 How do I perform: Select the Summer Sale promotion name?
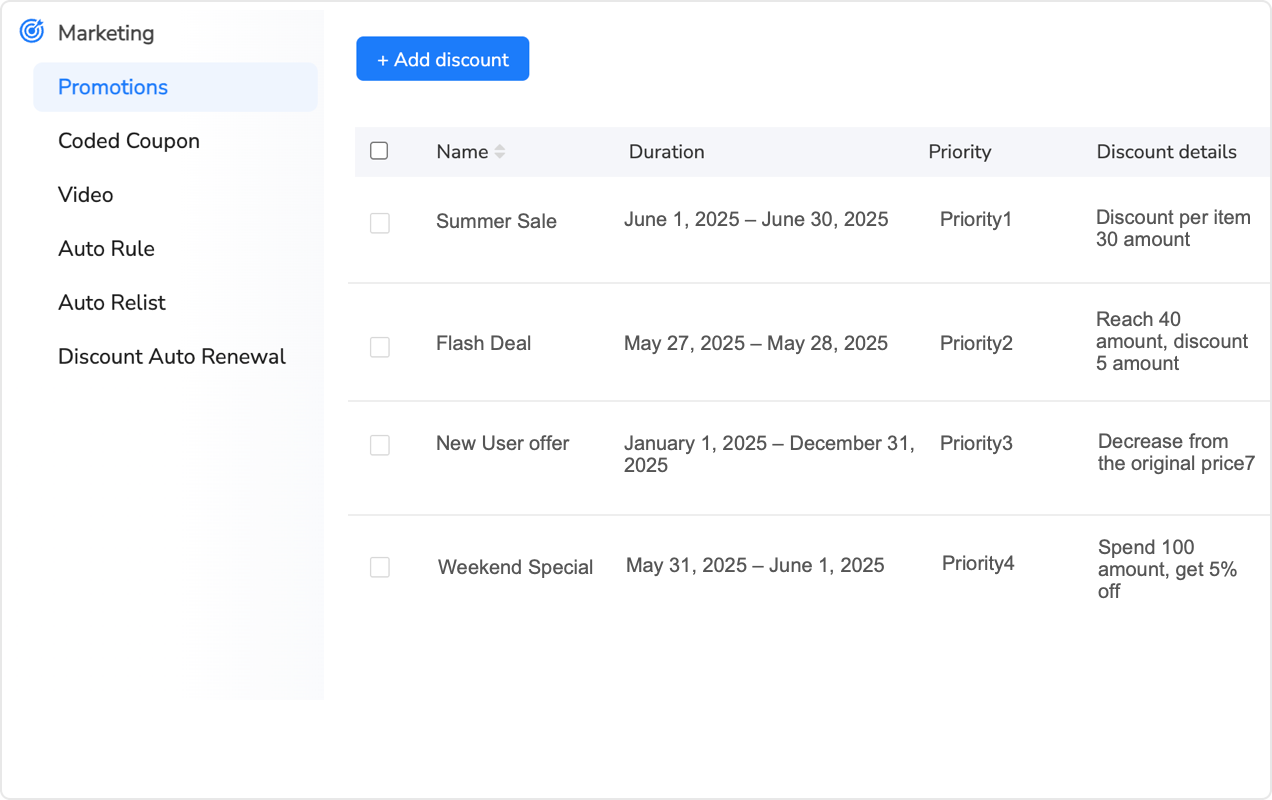(496, 221)
